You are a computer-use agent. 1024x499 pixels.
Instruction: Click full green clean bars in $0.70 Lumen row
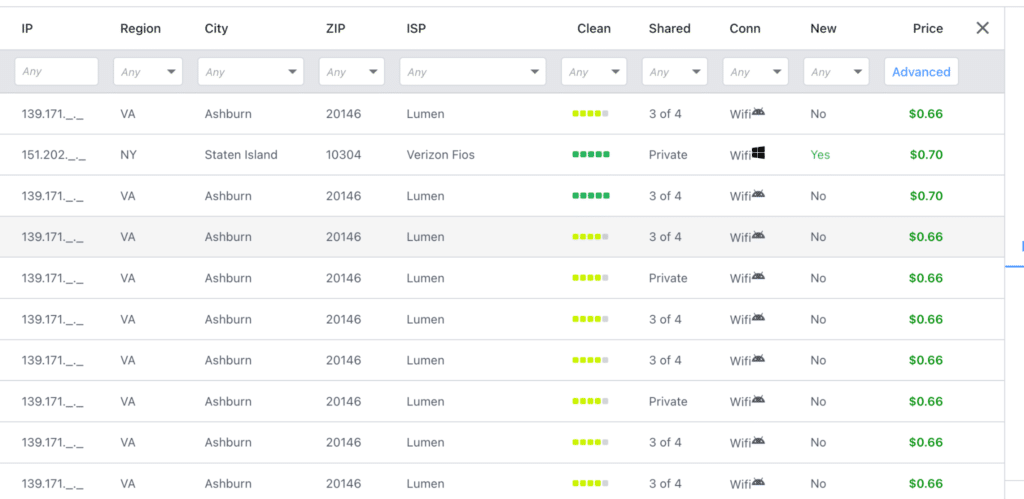pyautogui.click(x=591, y=196)
